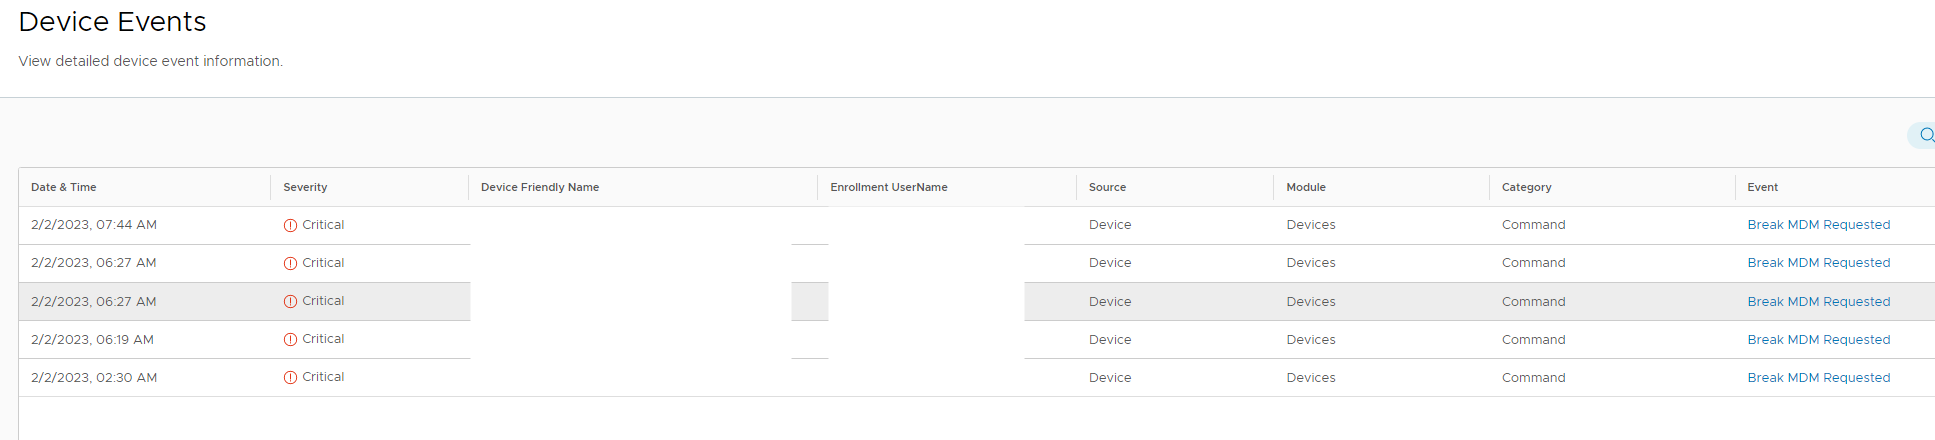
Task: Select the 2/2/2023, 06:19 AM row date
Action: tap(92, 340)
